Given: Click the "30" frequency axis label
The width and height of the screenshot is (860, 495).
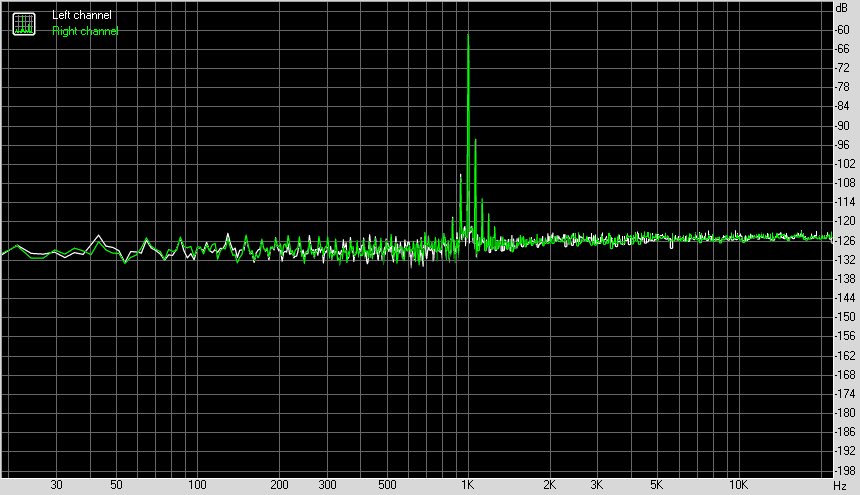Looking at the screenshot, I should click(x=56, y=485).
